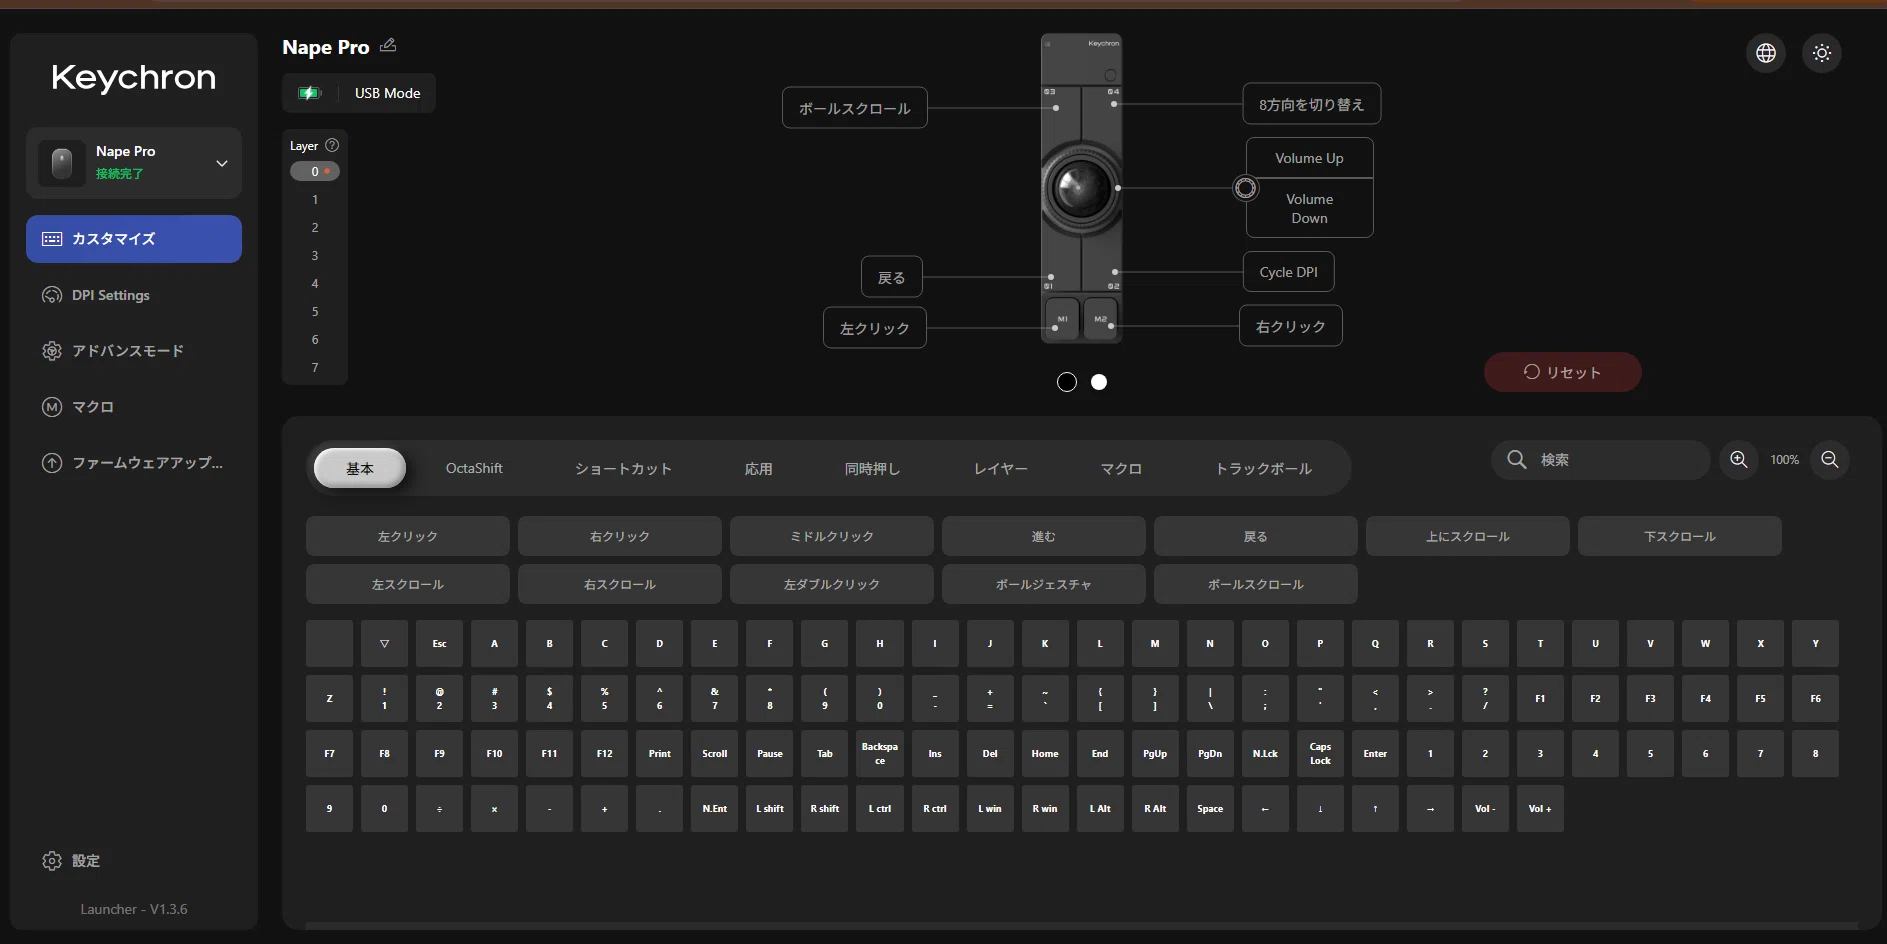The image size is (1887, 944).
Task: Select the ボールスクロール device mapping label
Action: [854, 108]
